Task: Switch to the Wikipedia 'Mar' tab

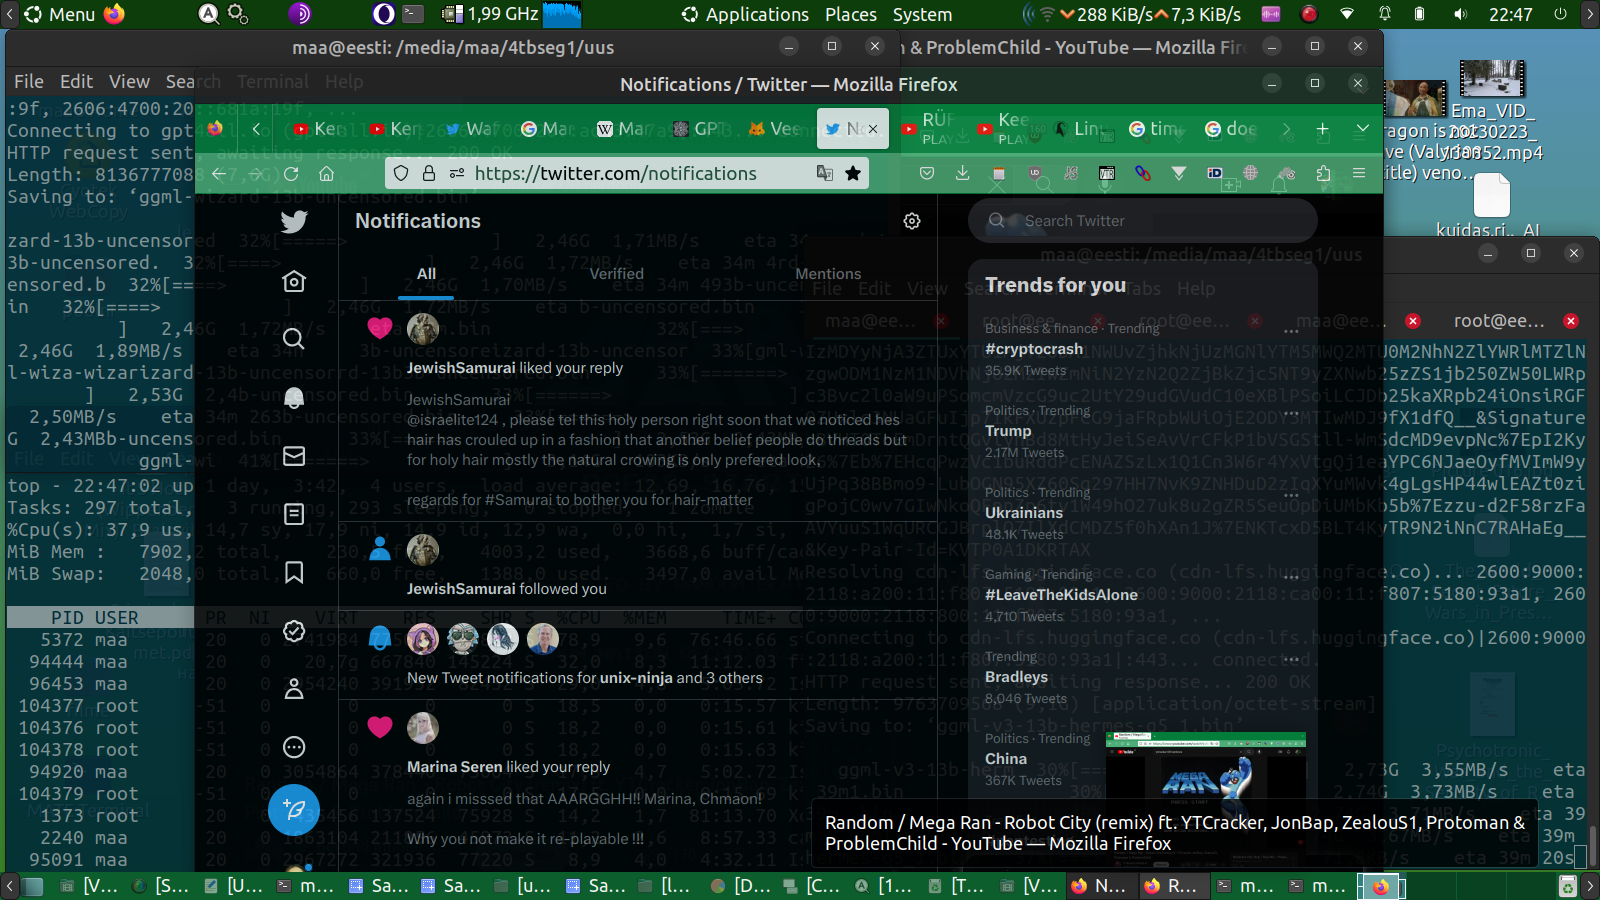Action: point(623,129)
